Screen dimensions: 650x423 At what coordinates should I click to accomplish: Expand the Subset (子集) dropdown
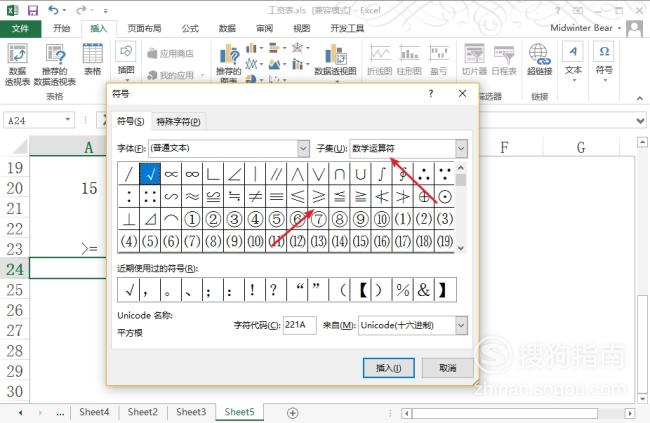(x=461, y=148)
